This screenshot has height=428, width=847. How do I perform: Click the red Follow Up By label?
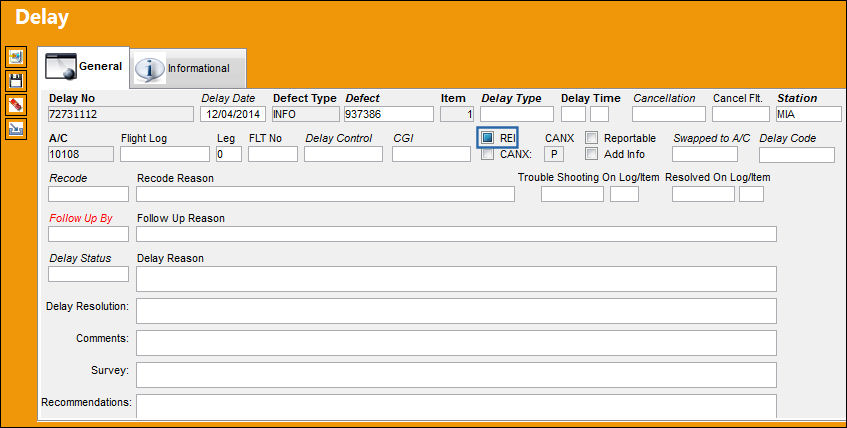click(81, 218)
